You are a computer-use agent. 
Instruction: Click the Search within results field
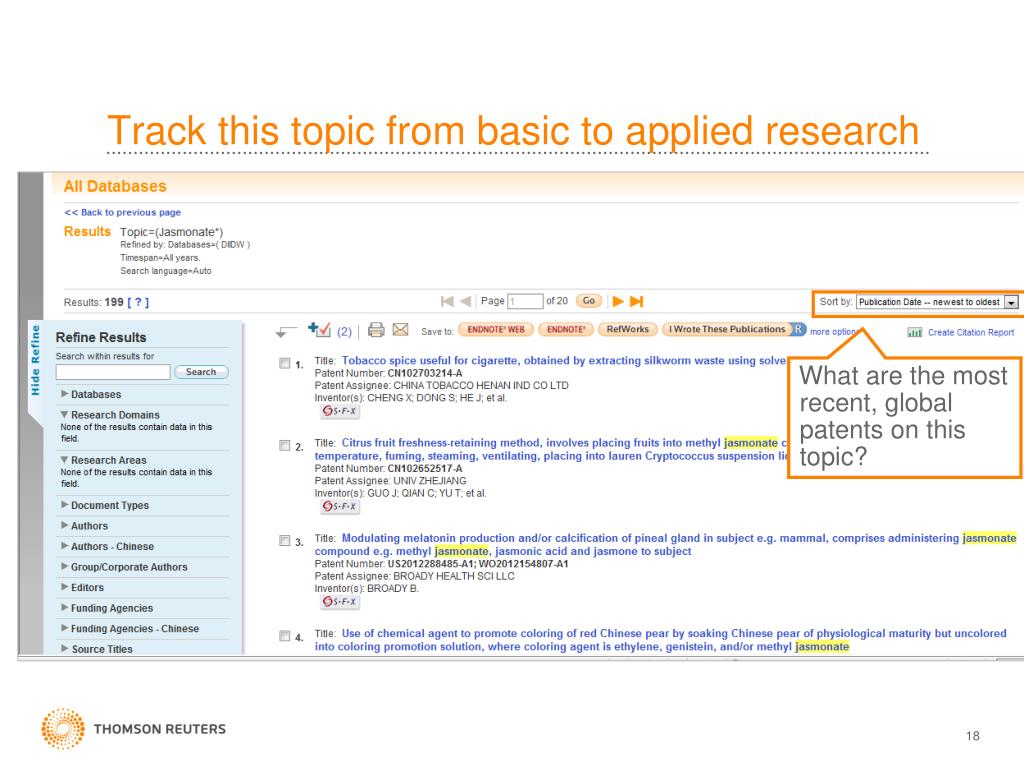(x=113, y=372)
